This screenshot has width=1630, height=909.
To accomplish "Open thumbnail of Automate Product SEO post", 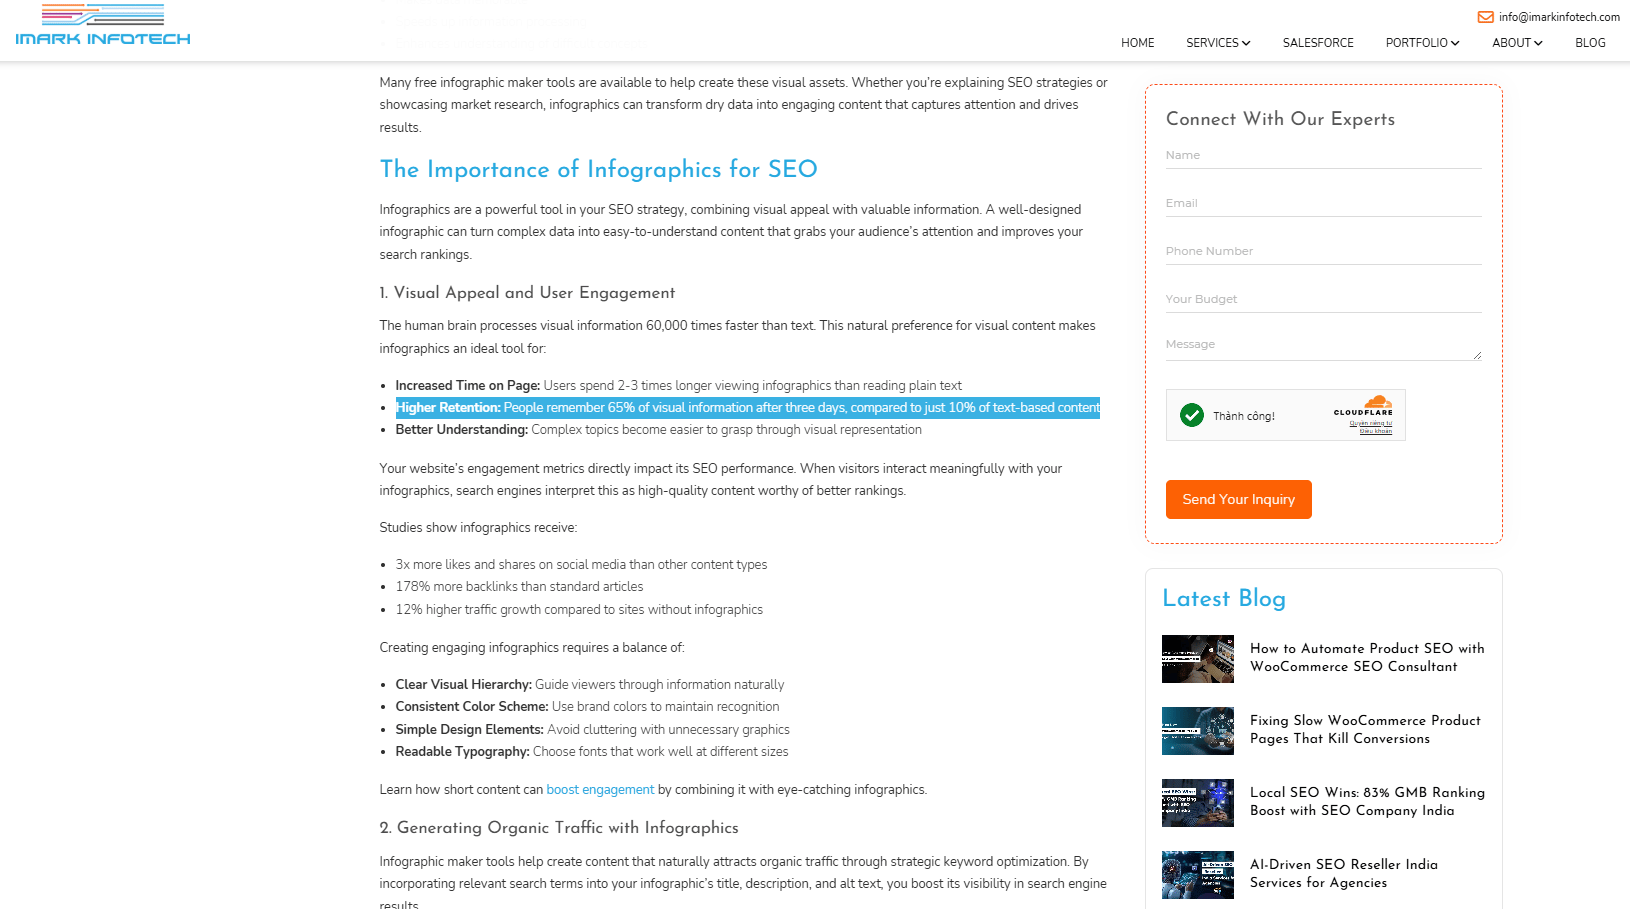I will tap(1198, 659).
